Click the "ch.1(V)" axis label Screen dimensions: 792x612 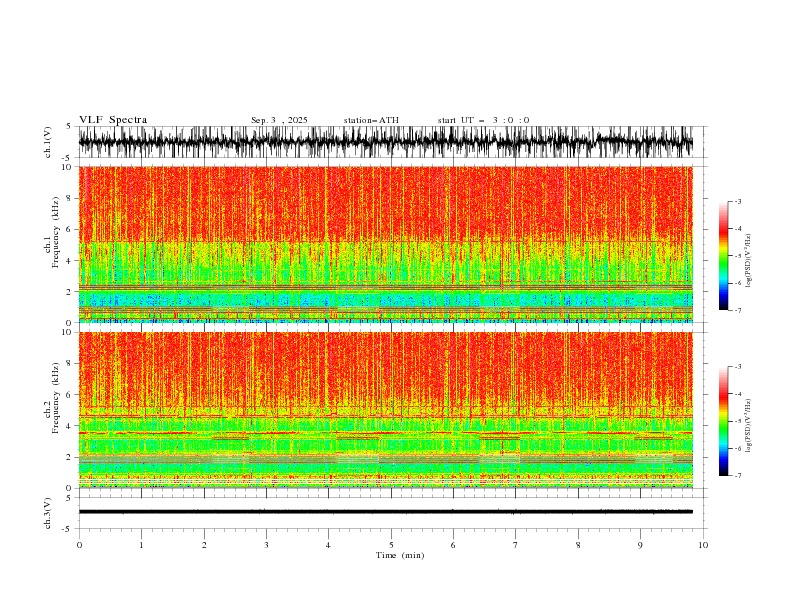(x=48, y=142)
